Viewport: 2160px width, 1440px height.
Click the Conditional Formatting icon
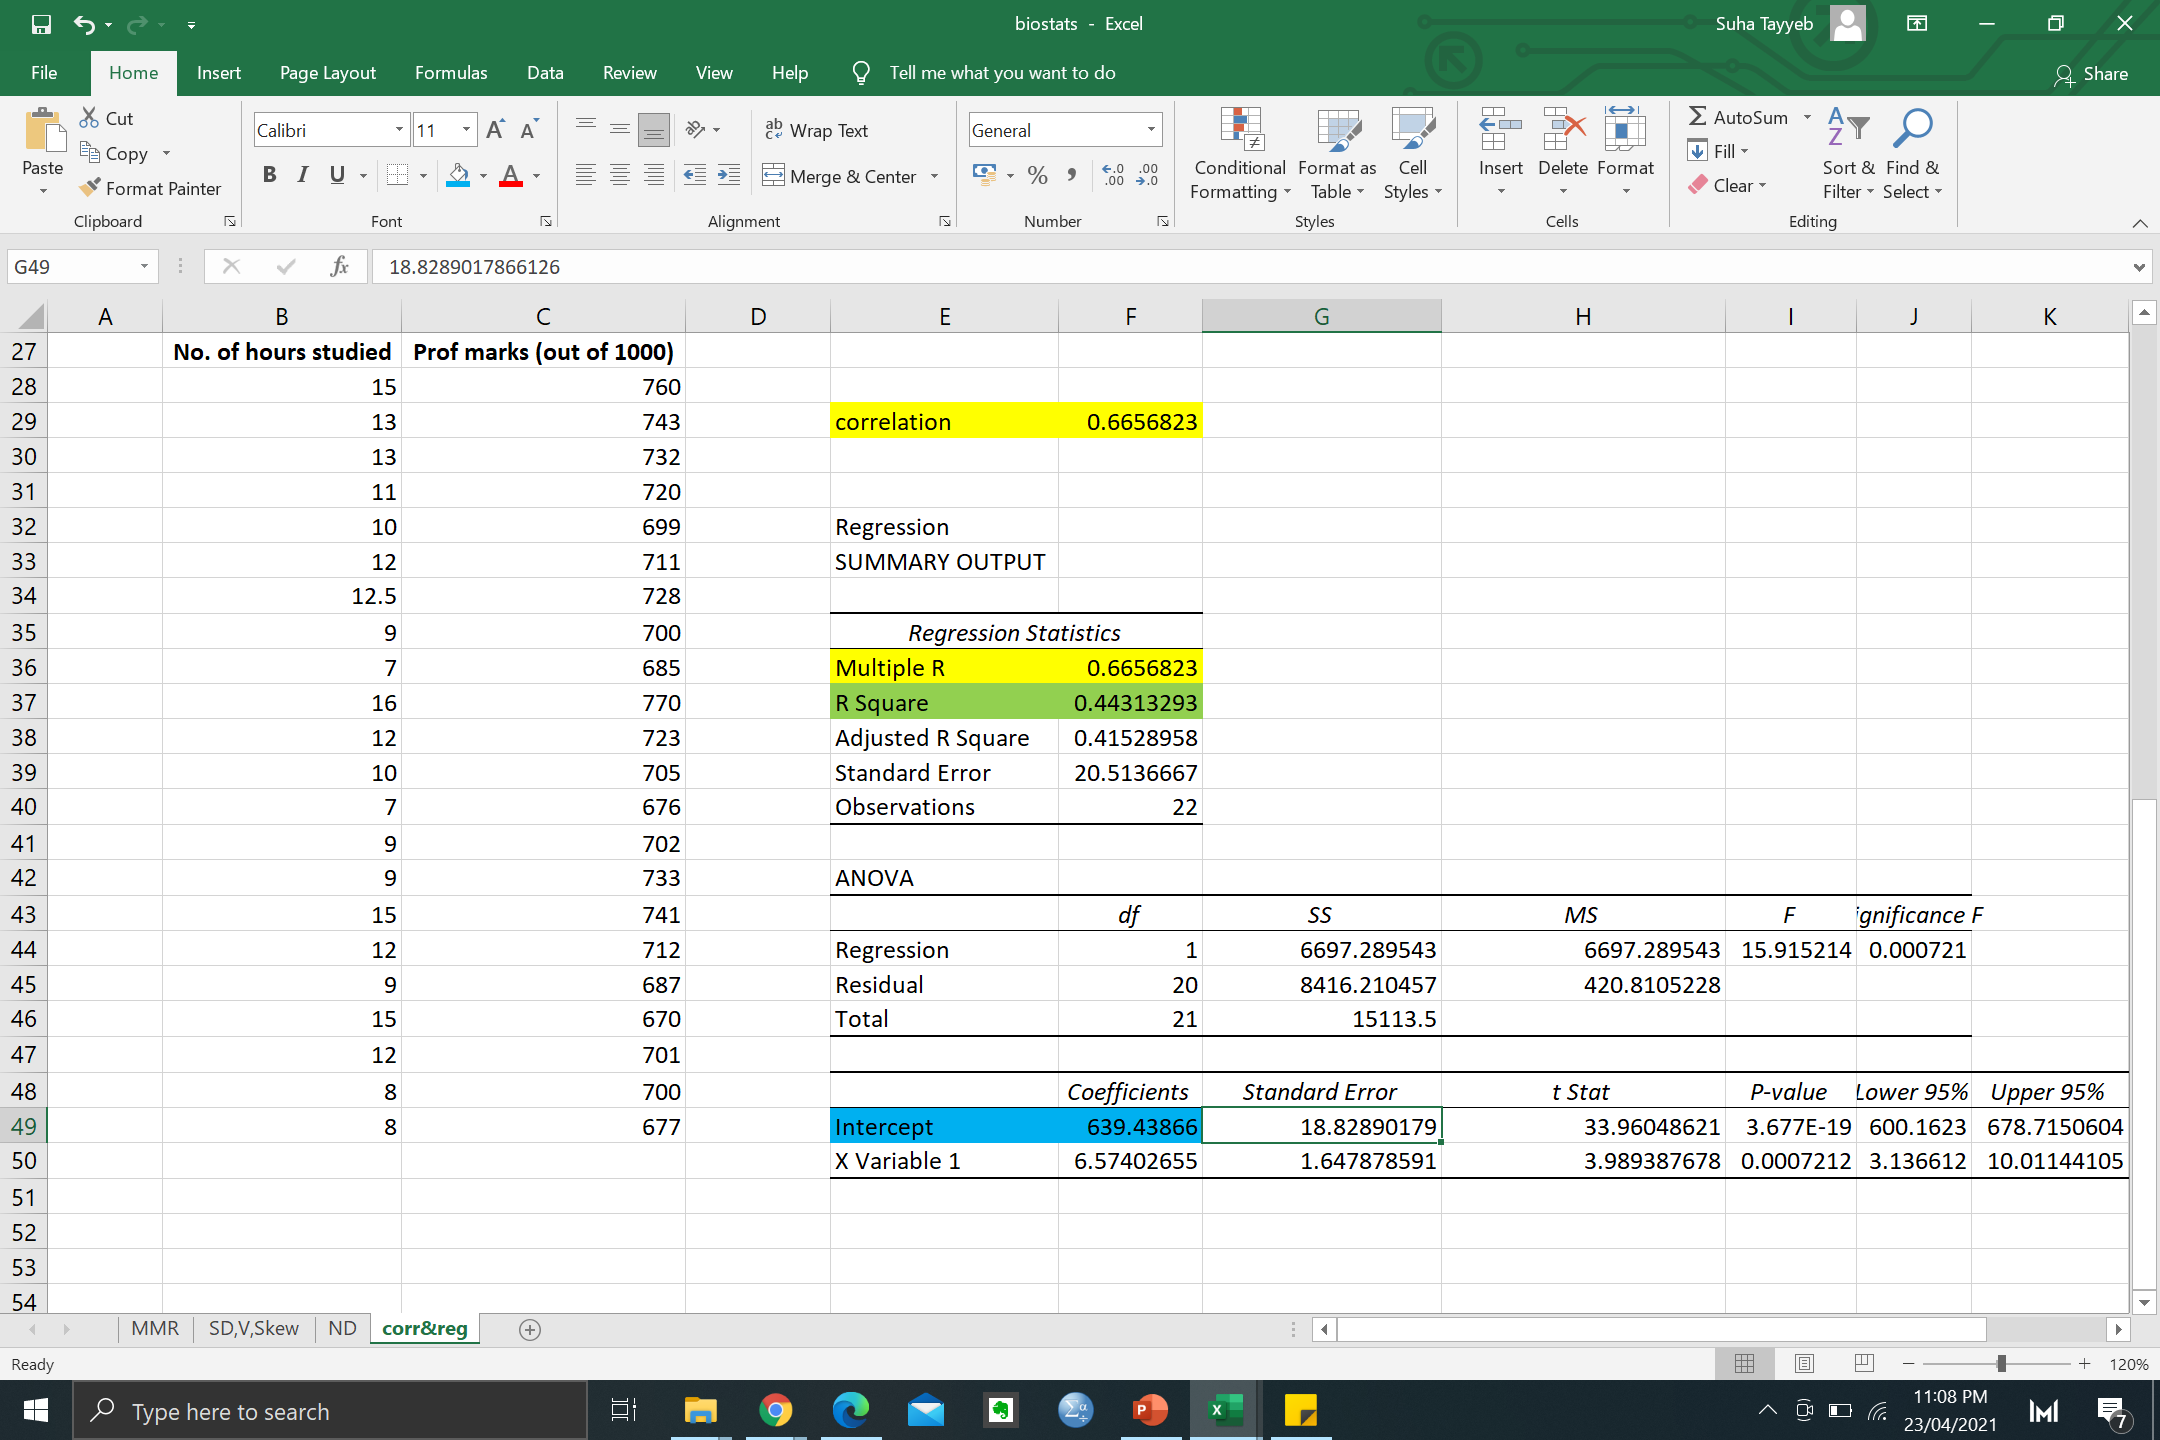(x=1240, y=130)
